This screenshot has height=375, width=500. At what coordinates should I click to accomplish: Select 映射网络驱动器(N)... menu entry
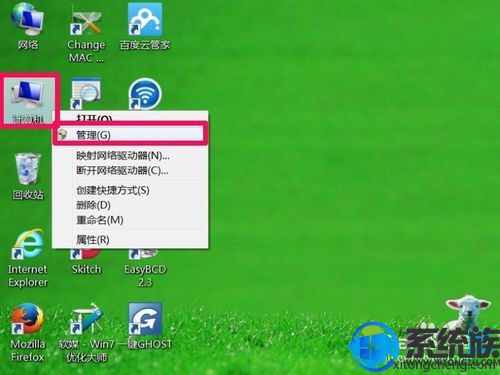(131, 156)
